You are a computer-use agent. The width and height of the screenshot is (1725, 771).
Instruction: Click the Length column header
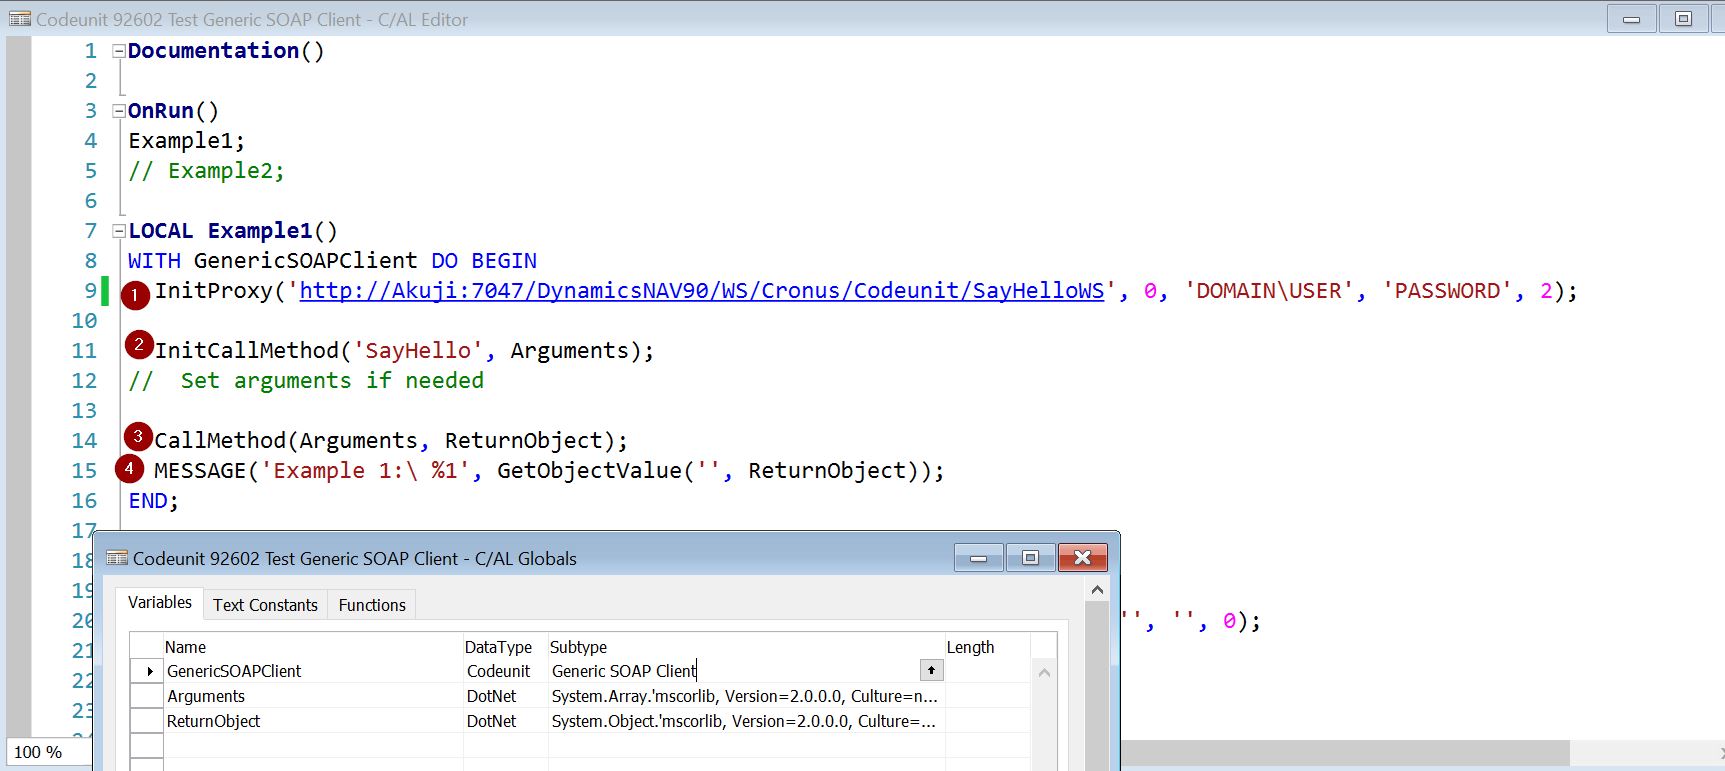pos(987,647)
